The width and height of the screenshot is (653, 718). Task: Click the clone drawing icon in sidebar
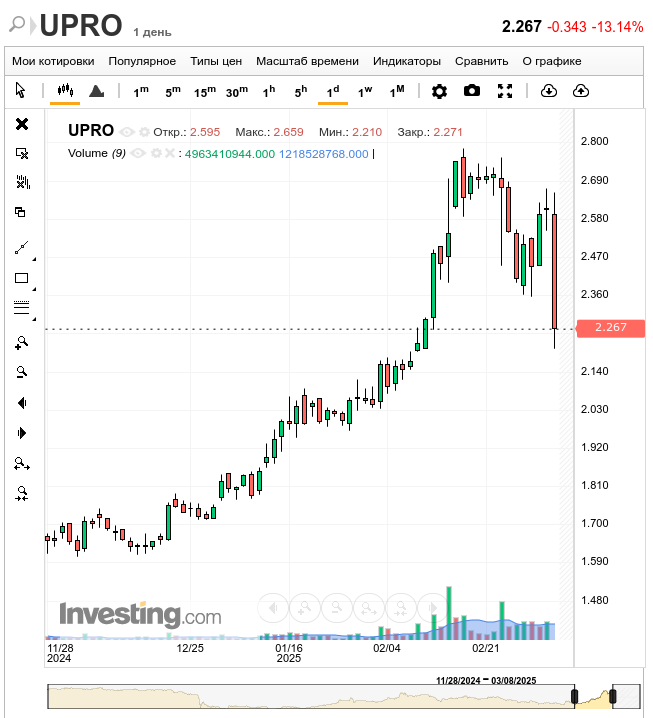(20, 212)
